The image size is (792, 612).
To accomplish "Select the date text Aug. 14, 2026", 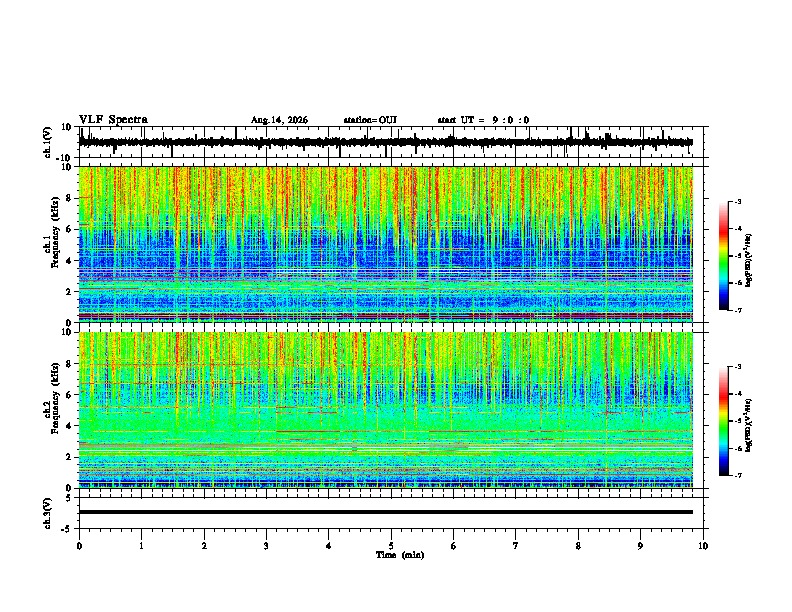I will click(x=279, y=120).
